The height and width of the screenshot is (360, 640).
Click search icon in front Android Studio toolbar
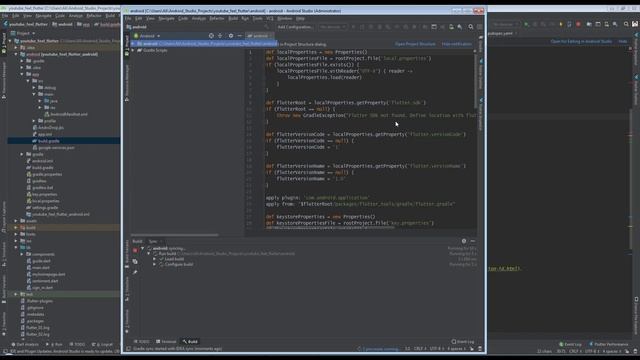(471, 27)
